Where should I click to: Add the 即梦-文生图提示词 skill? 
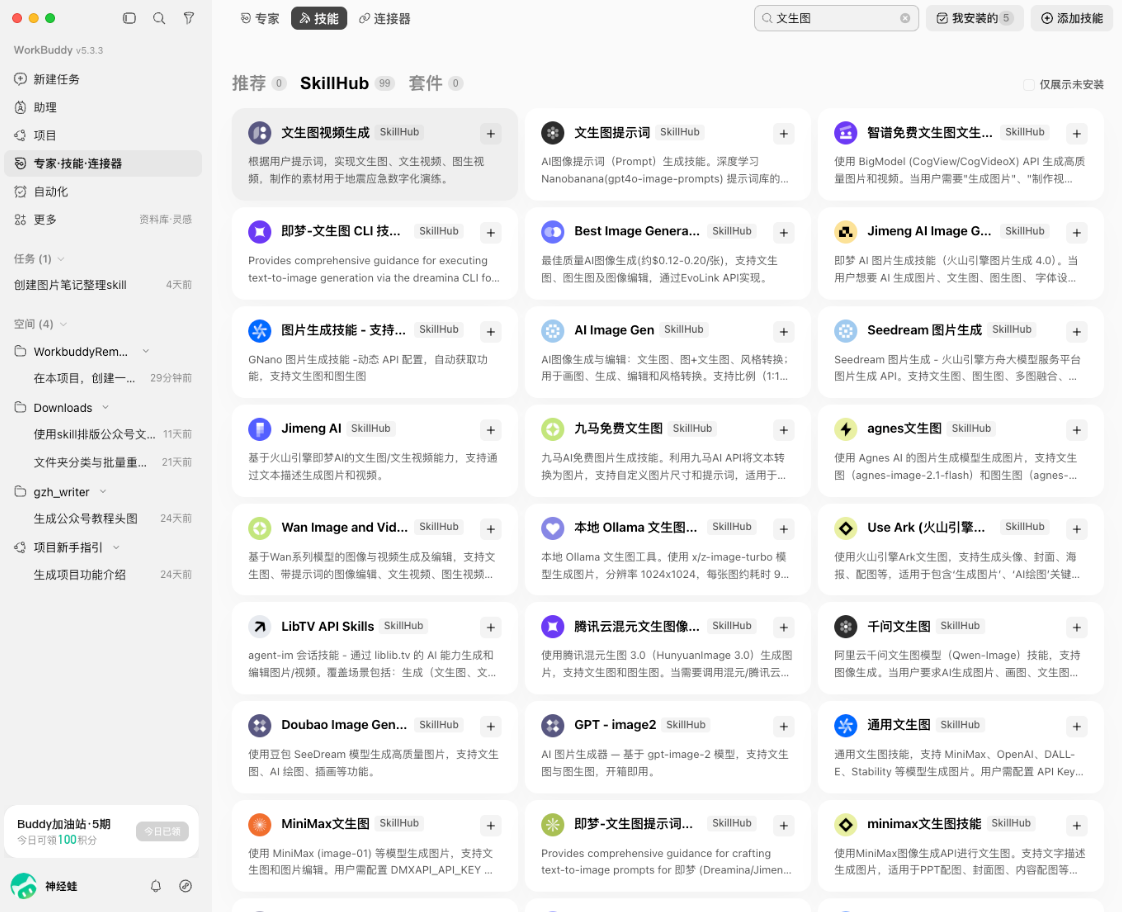(784, 825)
